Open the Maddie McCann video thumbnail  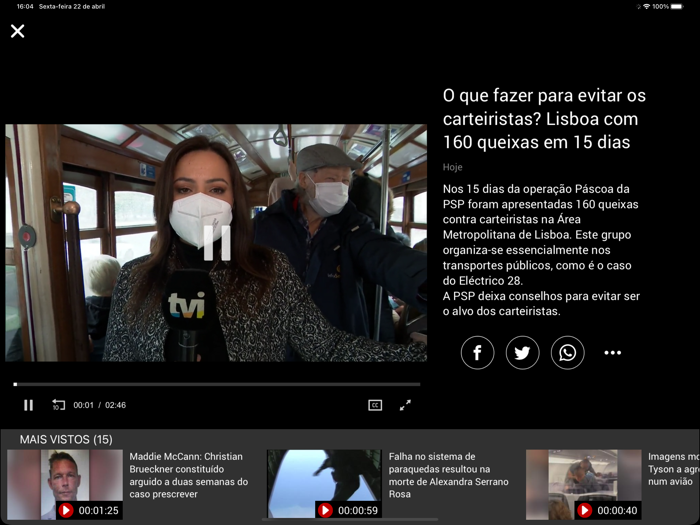coord(65,484)
